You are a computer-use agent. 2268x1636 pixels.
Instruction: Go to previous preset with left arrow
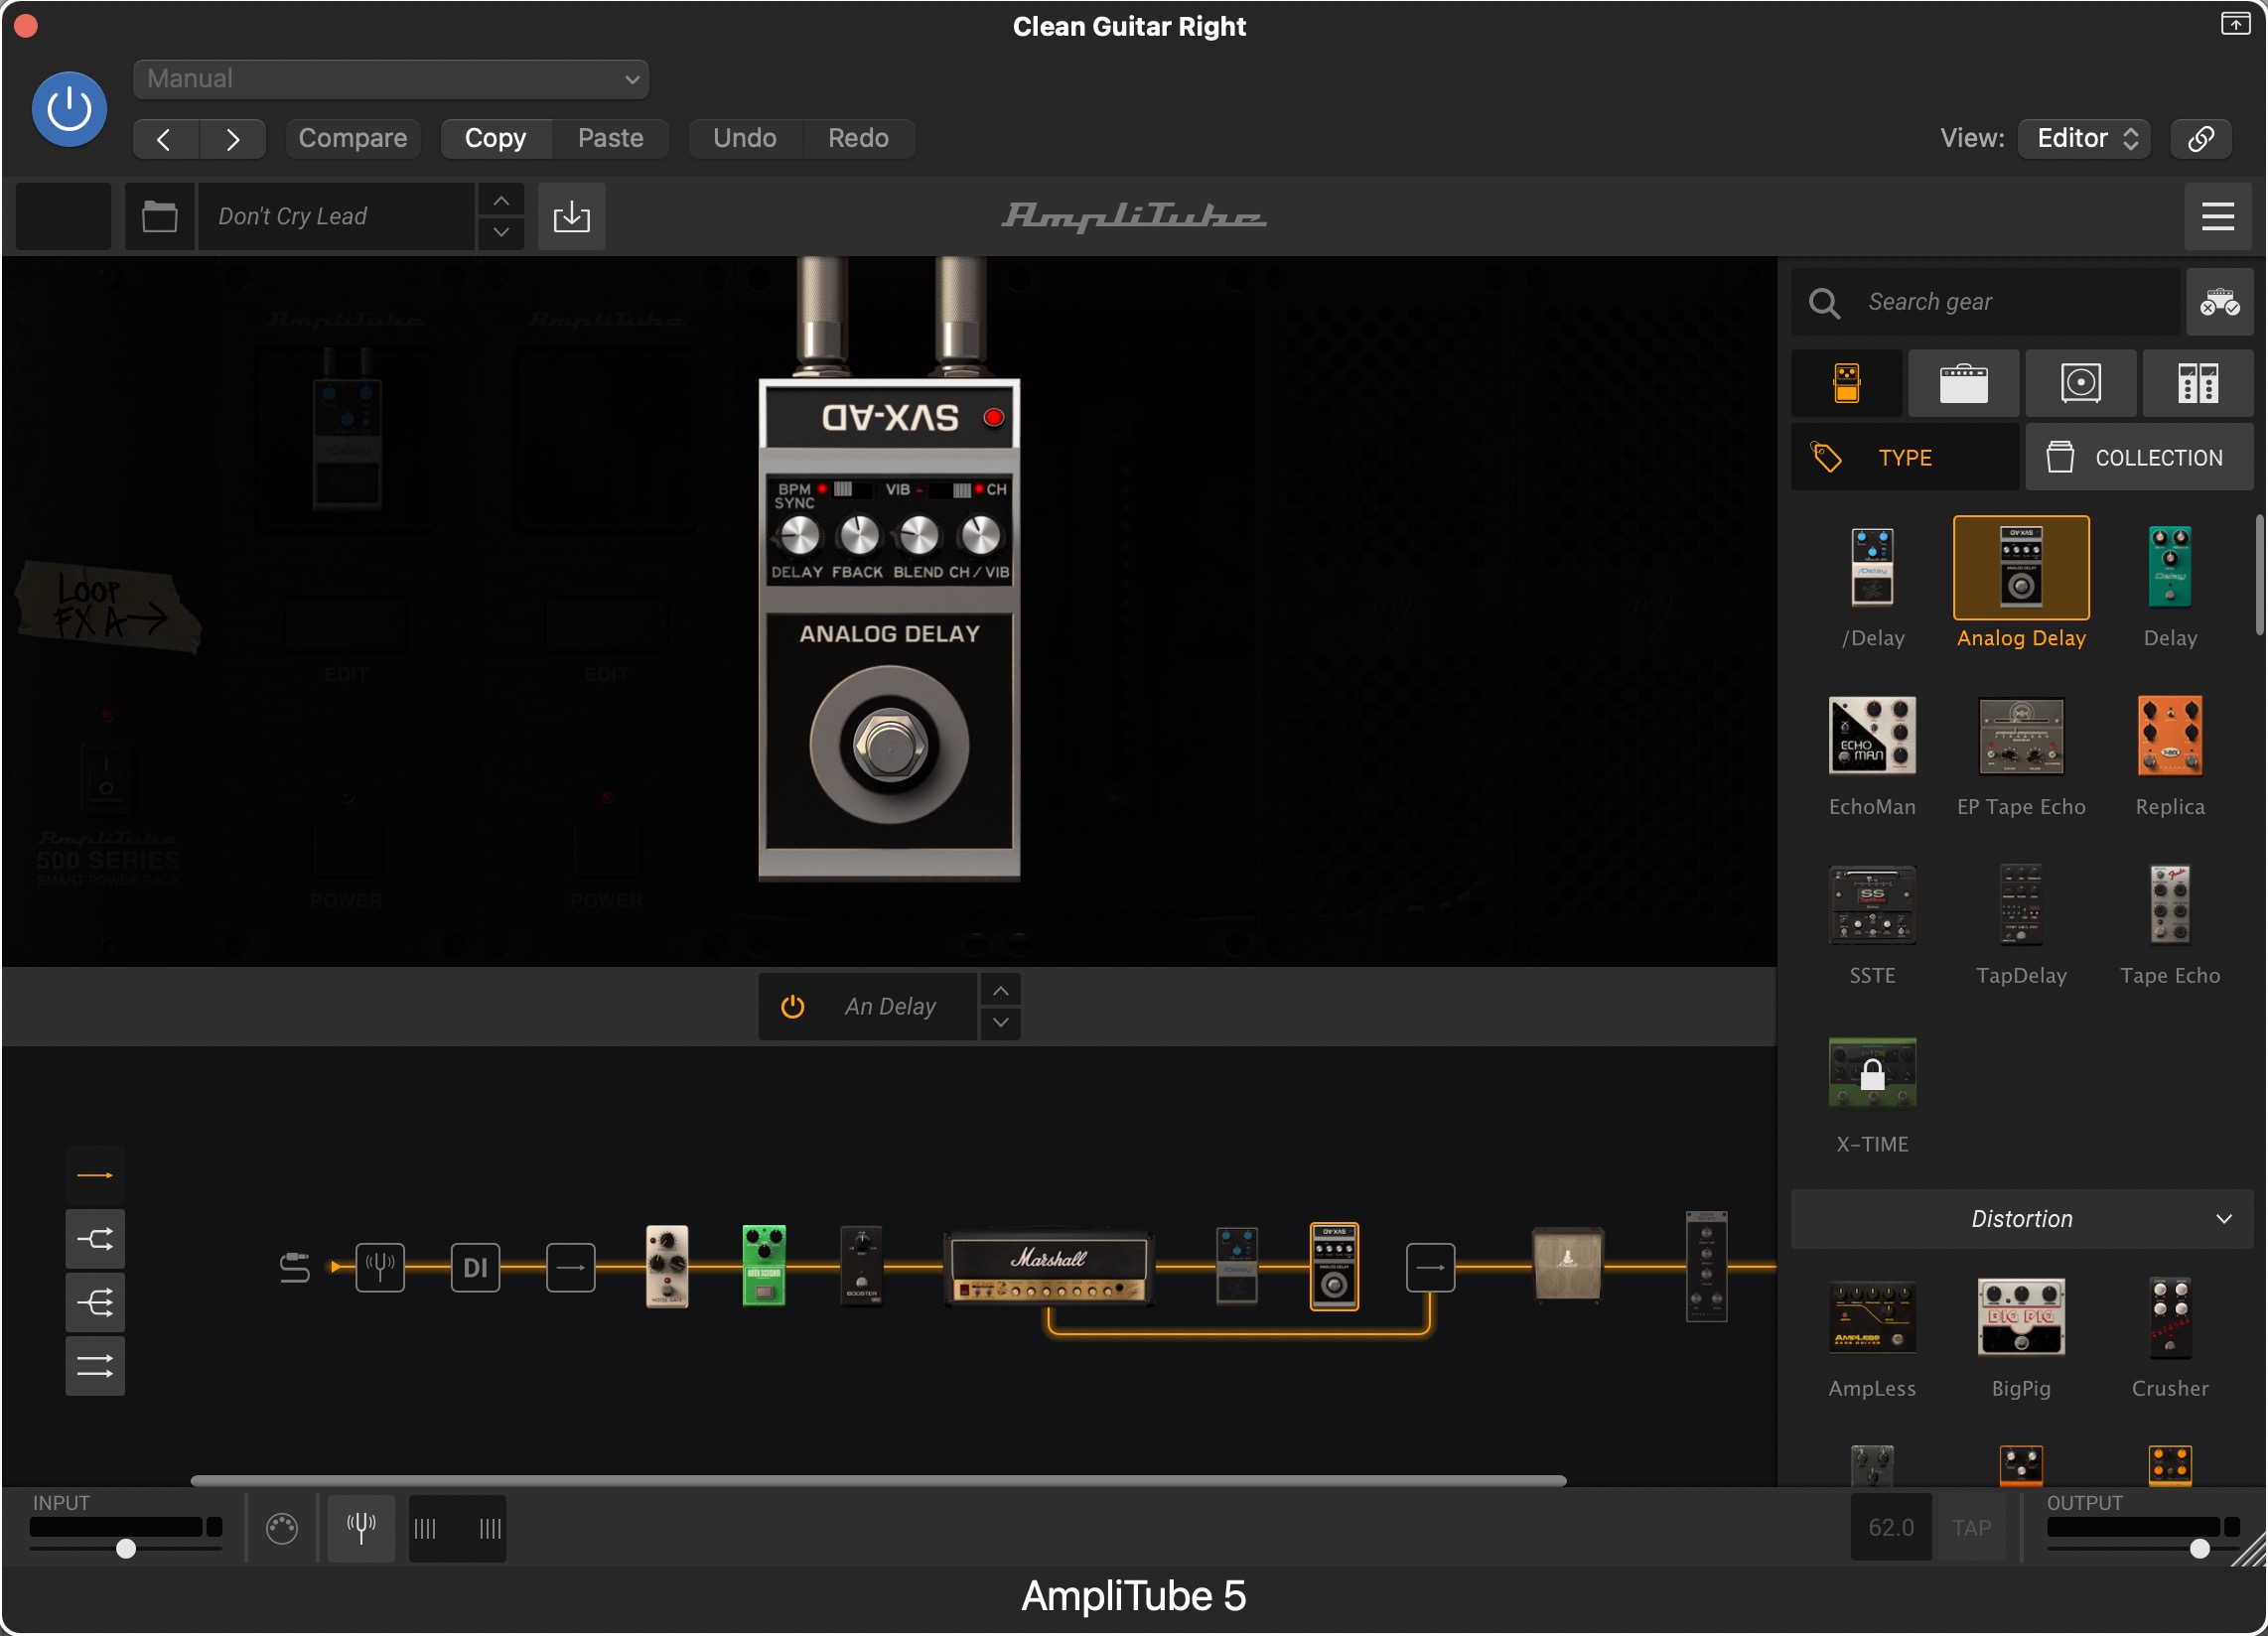165,139
